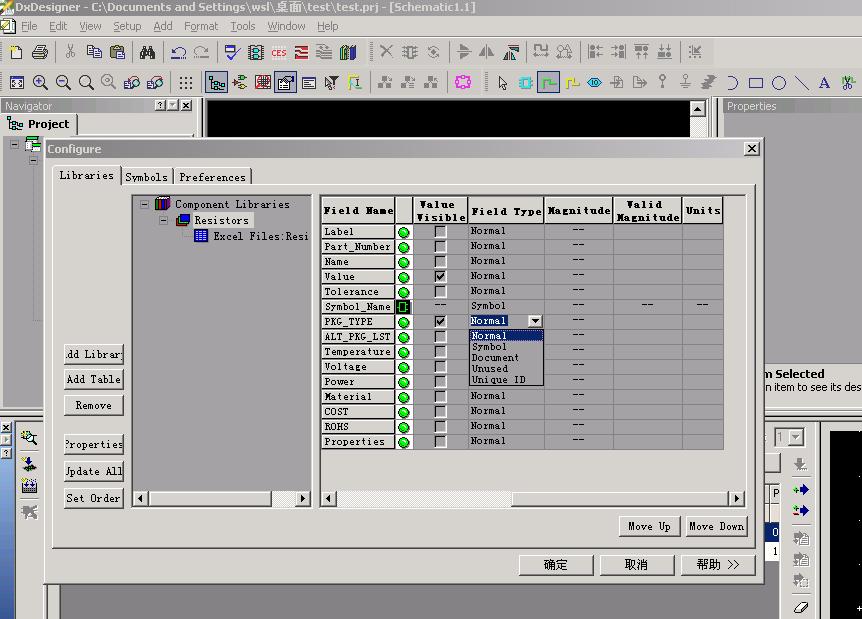The image size is (862, 619).
Task: Collapse the Resistors library node
Action: pyautogui.click(x=164, y=220)
